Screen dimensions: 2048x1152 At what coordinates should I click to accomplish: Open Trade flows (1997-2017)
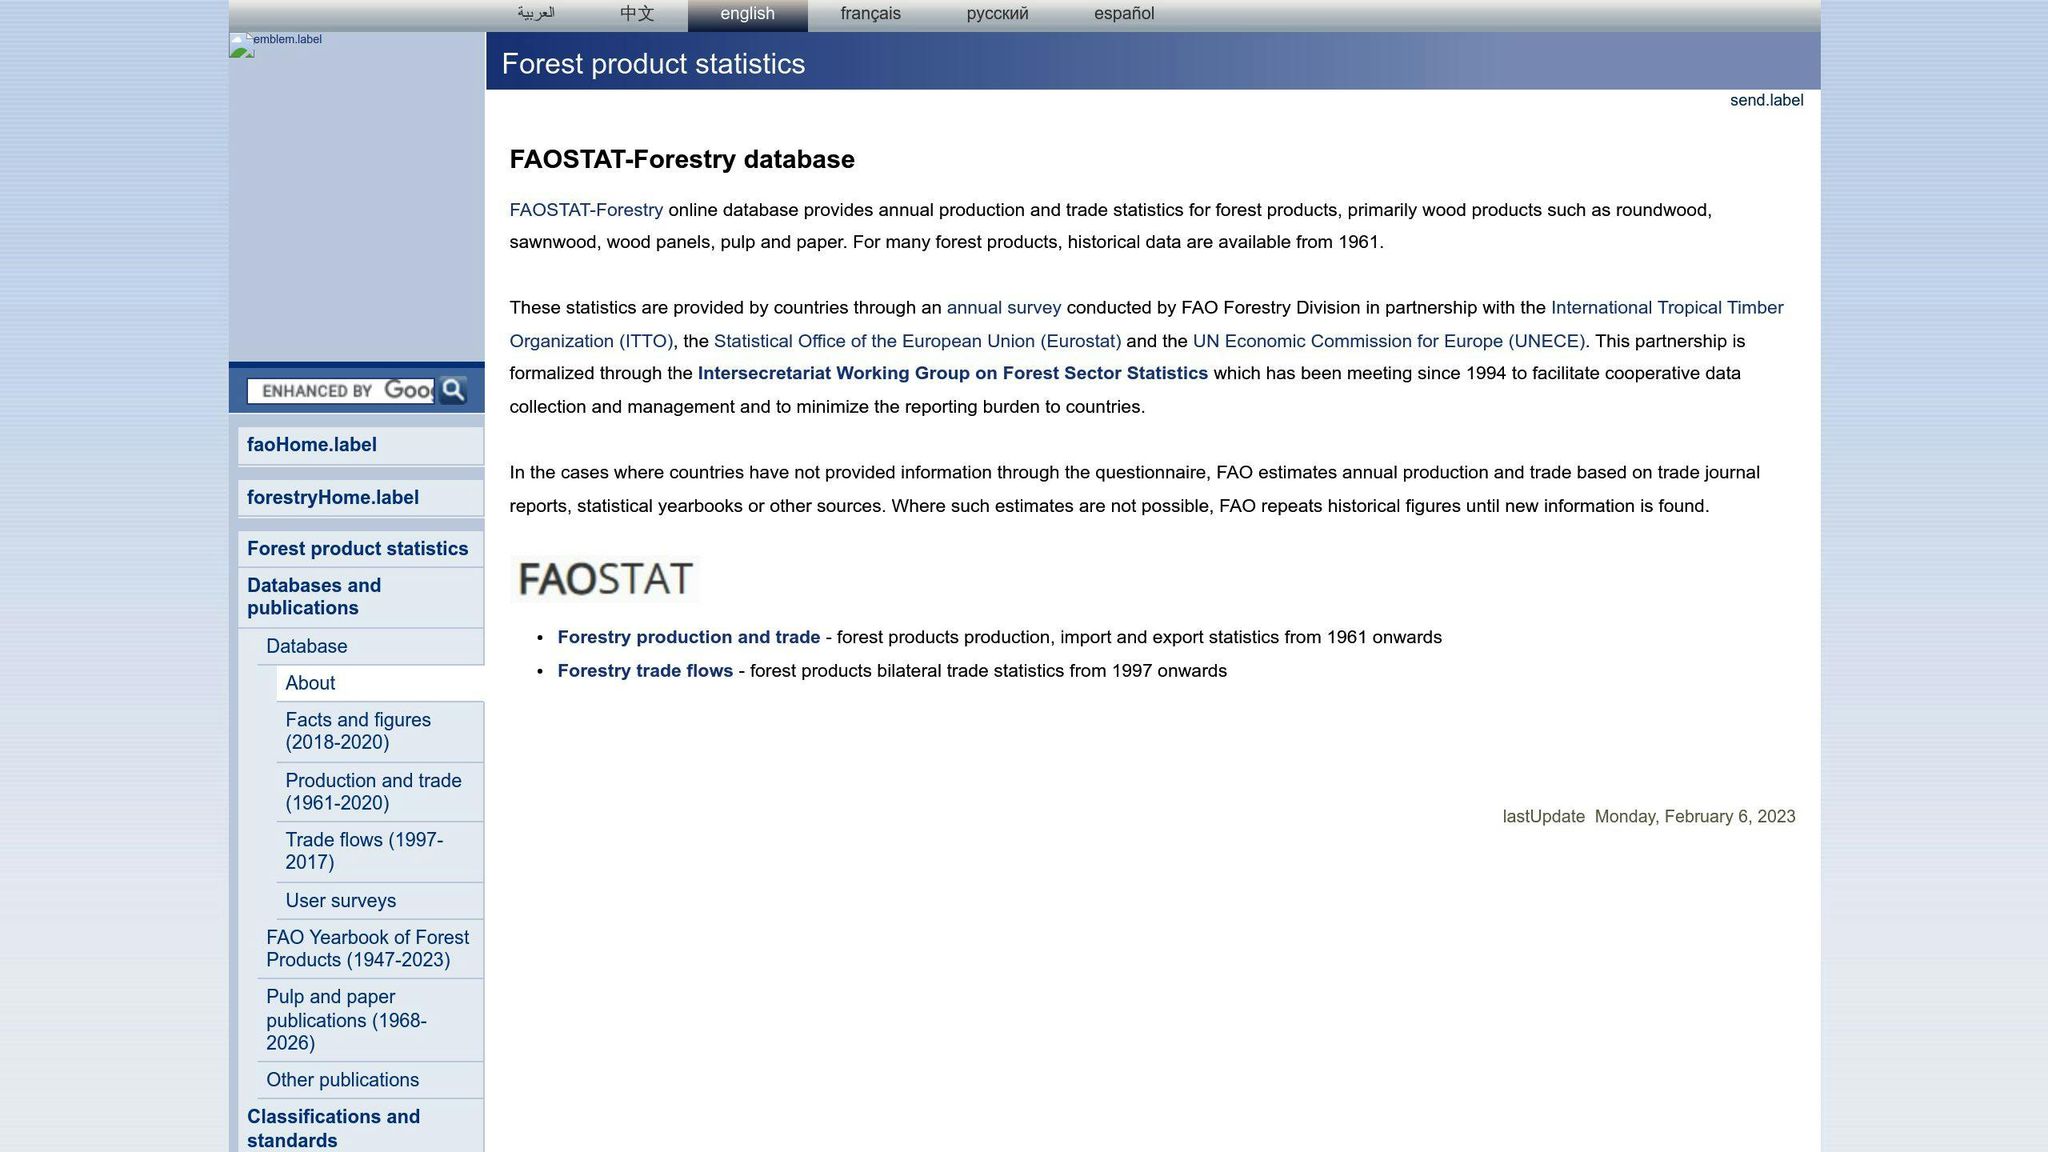[380, 851]
